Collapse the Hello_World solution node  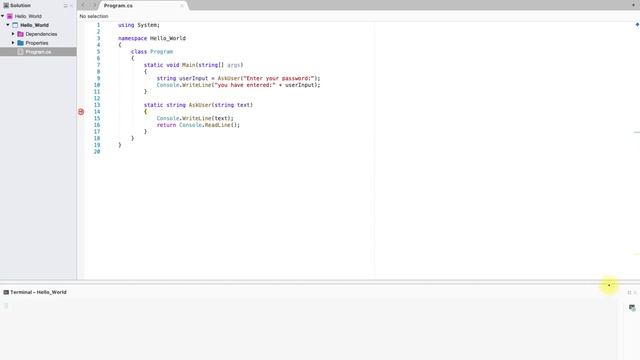pos(3,16)
